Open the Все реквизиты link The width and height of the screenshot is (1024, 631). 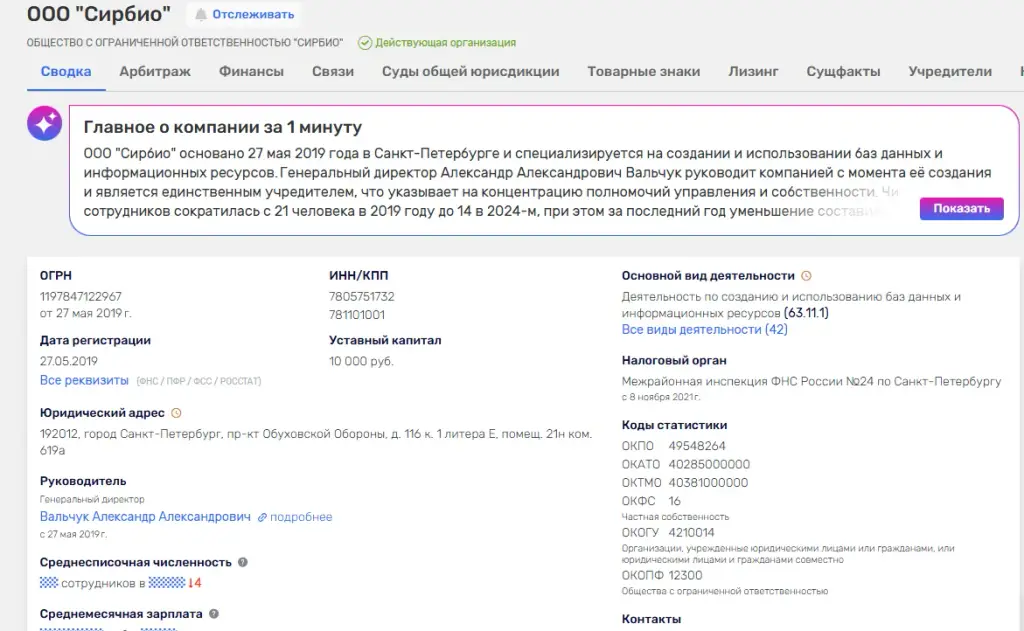click(84, 380)
